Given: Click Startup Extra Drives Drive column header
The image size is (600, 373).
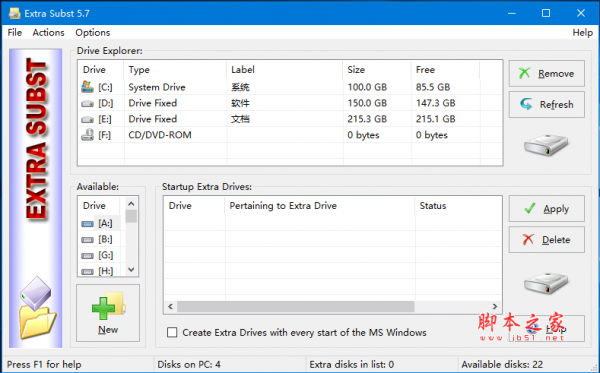Looking at the screenshot, I should 194,206.
